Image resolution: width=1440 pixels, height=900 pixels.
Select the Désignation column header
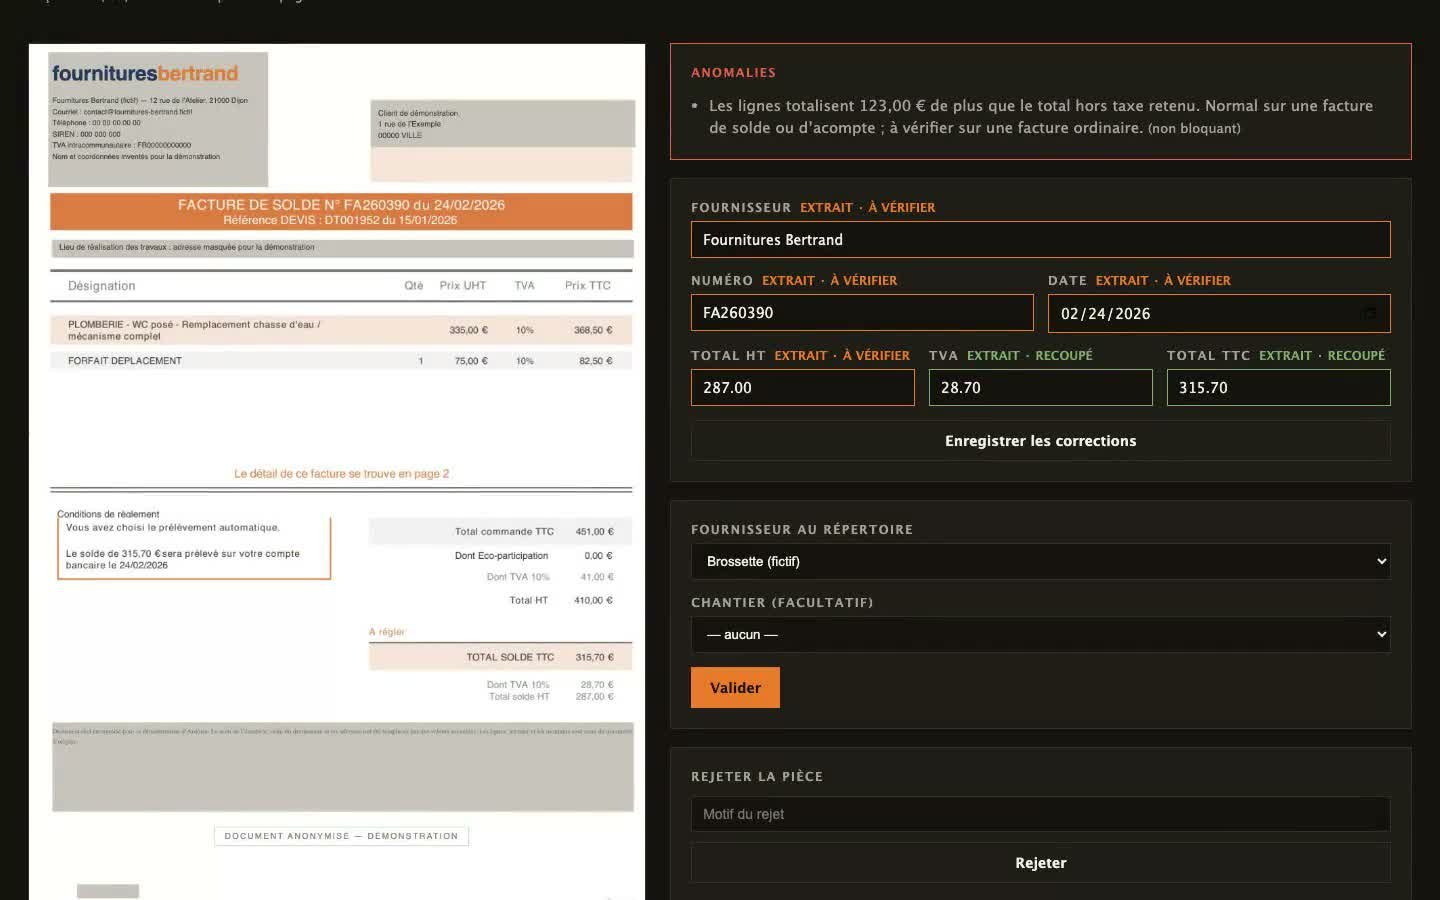click(x=101, y=286)
